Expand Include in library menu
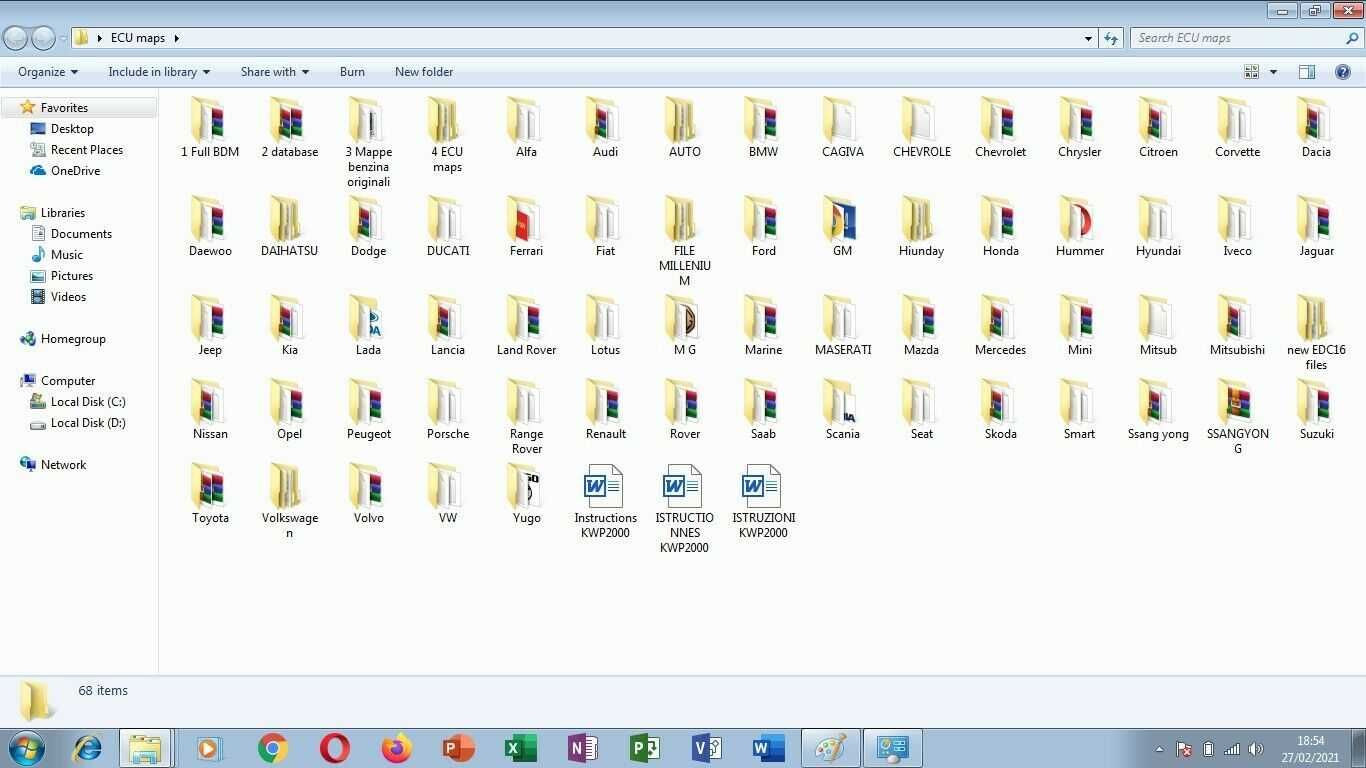This screenshot has height=768, width=1366. pos(159,72)
